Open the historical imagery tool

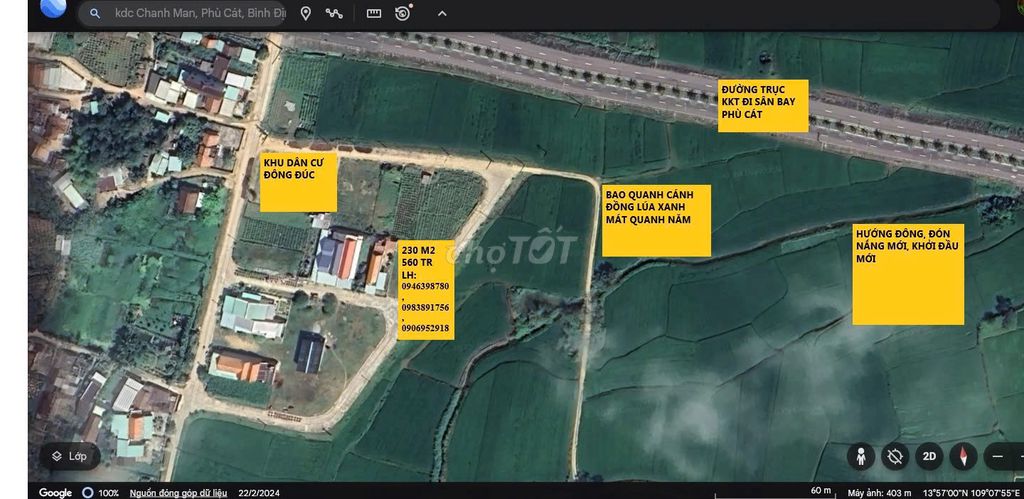point(403,14)
